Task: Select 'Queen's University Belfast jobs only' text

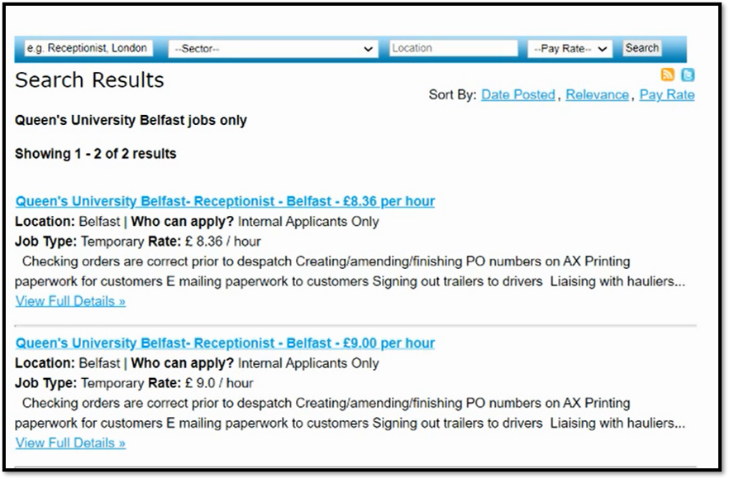Action: click(131, 120)
